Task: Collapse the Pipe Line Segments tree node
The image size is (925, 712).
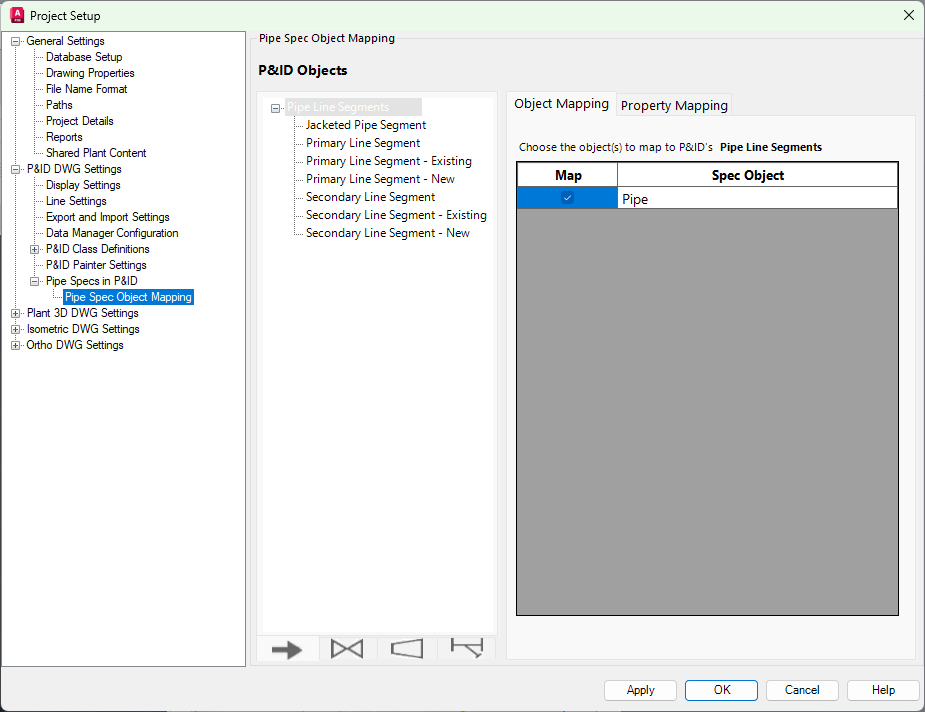Action: coord(276,108)
